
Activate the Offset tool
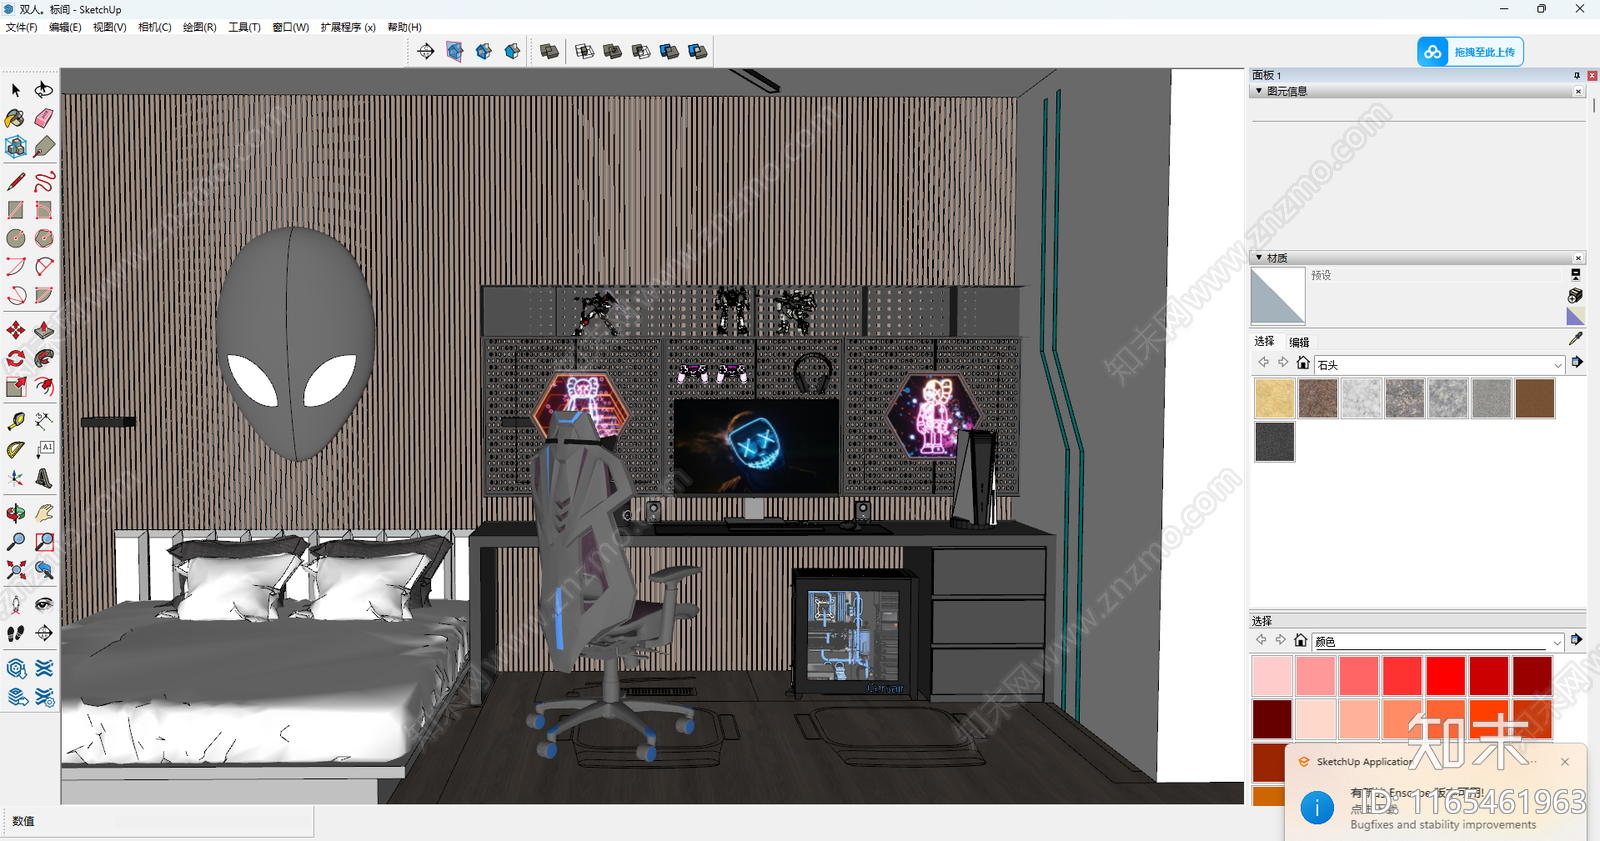point(44,386)
